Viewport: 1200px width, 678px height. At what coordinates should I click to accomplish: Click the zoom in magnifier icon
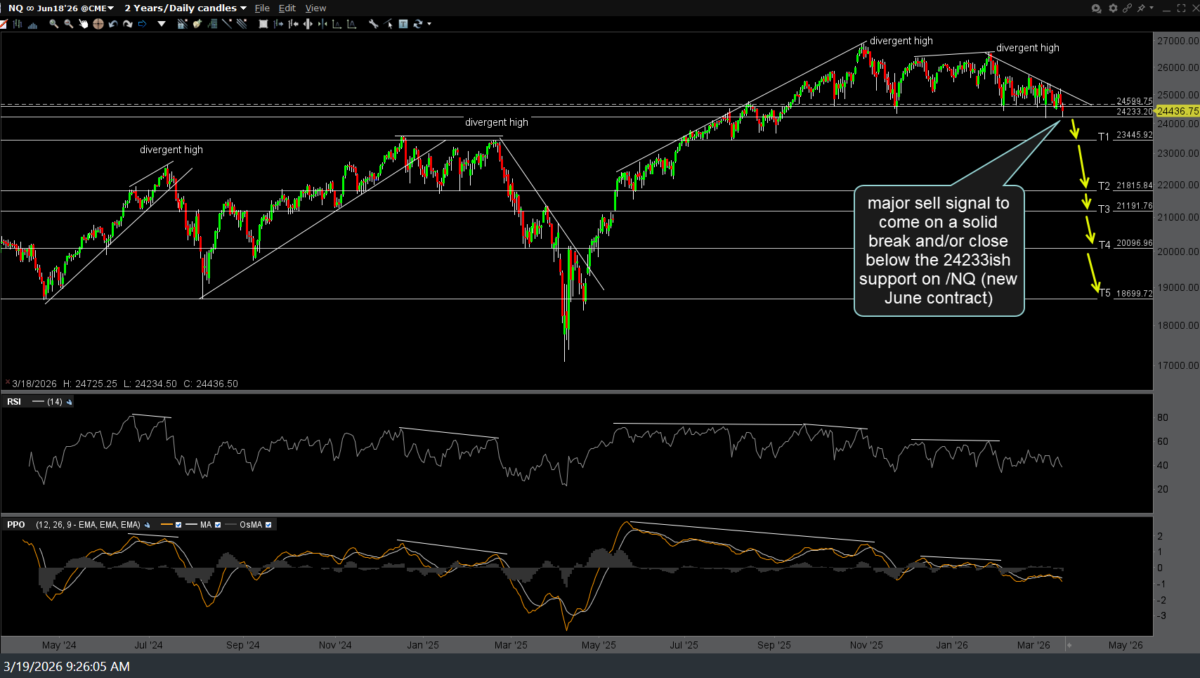coord(54,24)
